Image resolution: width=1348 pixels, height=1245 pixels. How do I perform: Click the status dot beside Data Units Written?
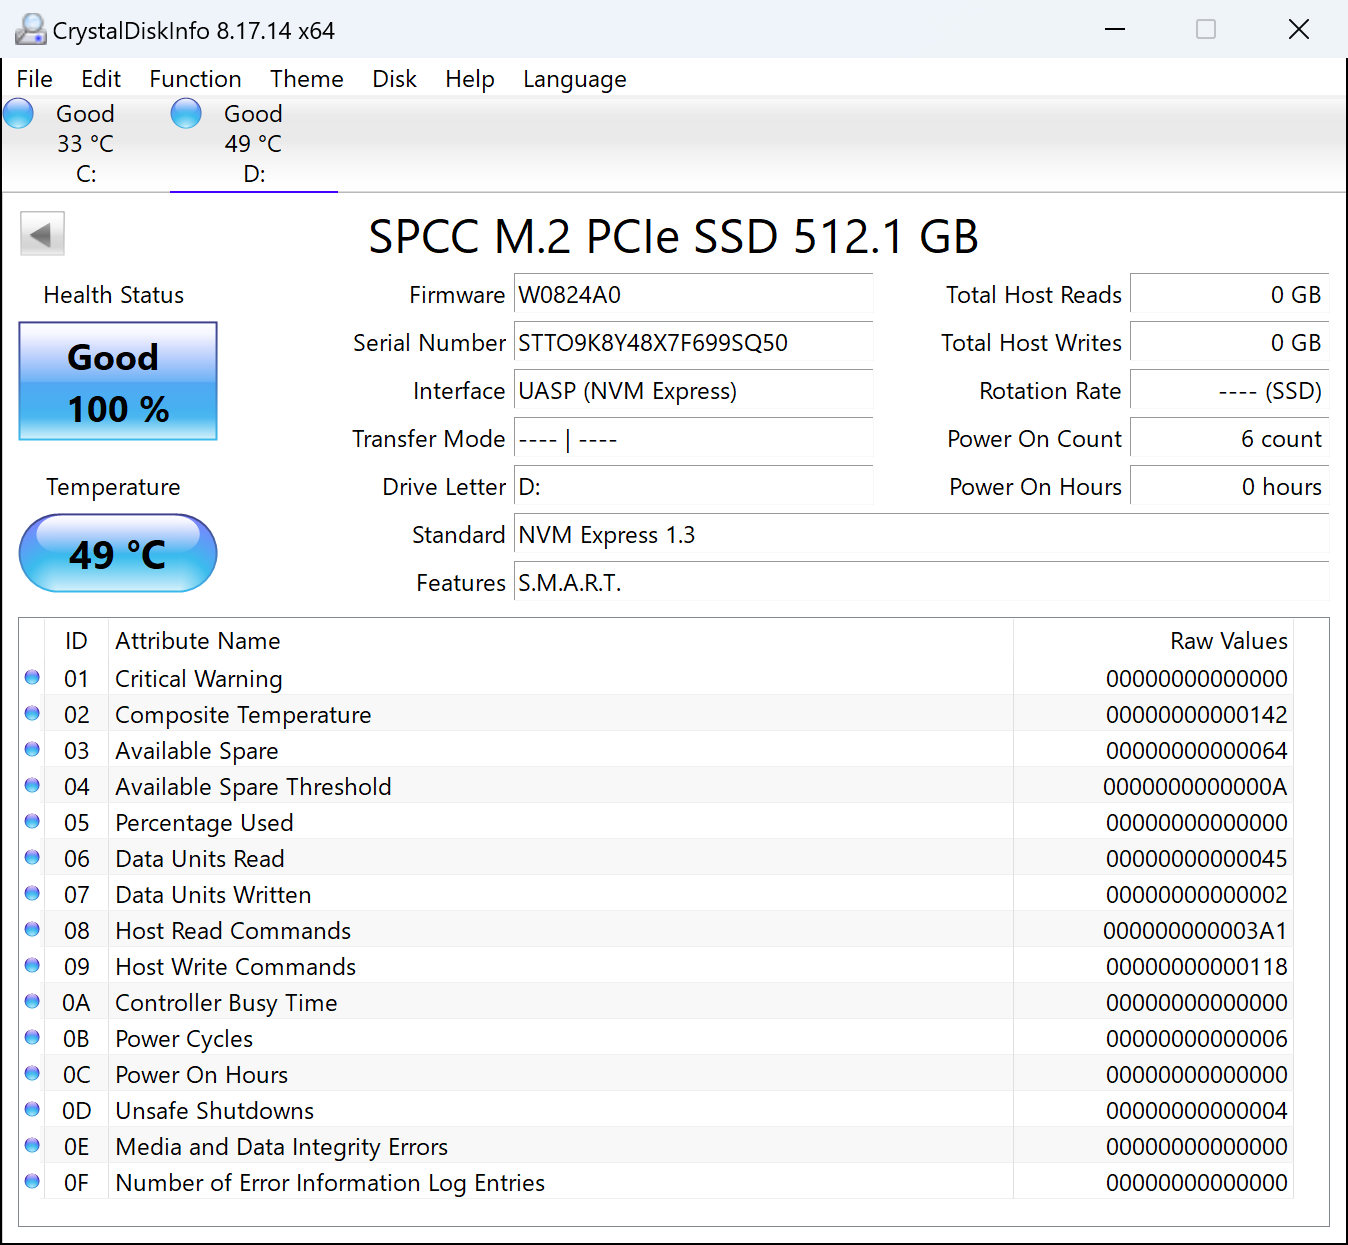tap(32, 894)
